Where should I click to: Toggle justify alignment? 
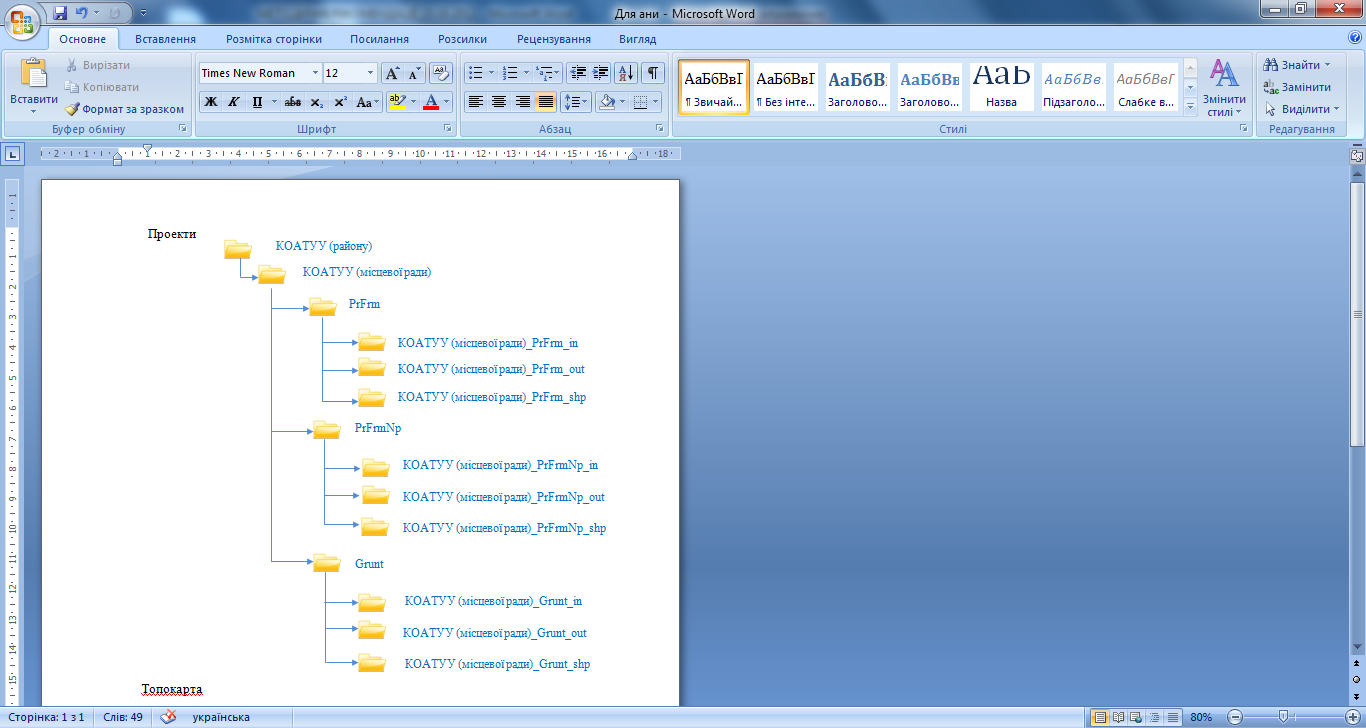(545, 102)
